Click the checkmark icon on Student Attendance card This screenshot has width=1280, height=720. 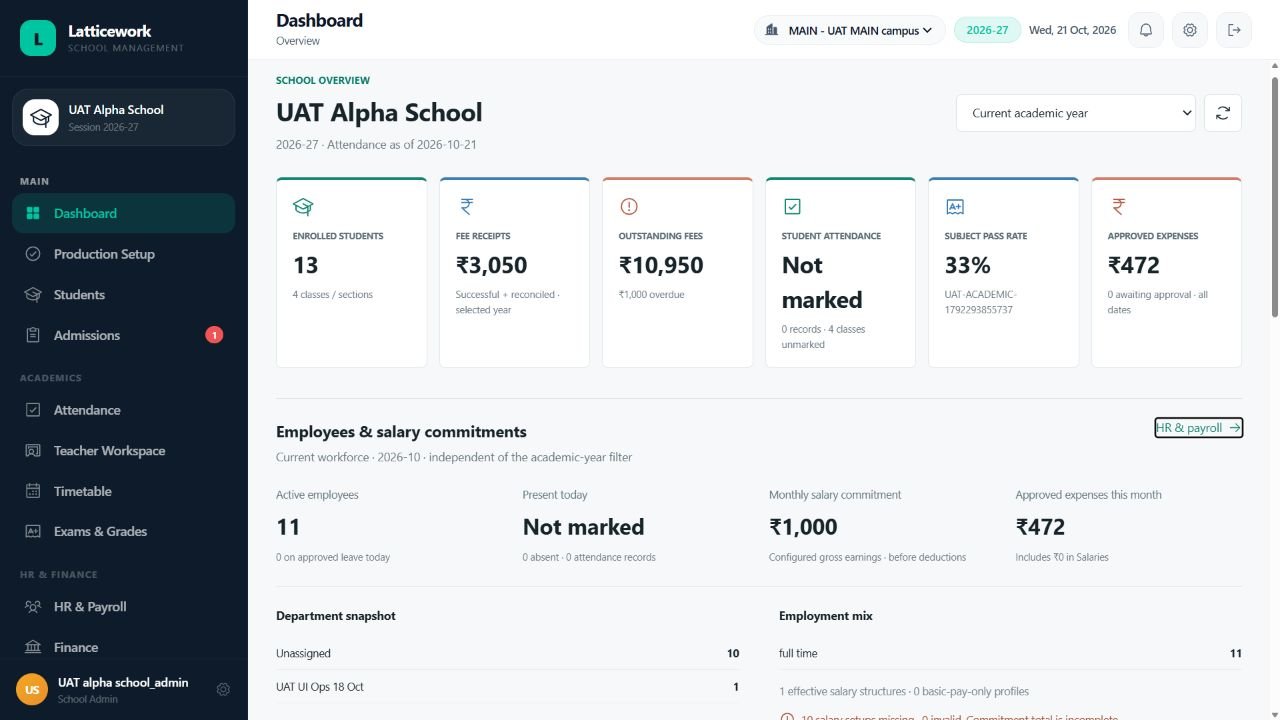(792, 207)
